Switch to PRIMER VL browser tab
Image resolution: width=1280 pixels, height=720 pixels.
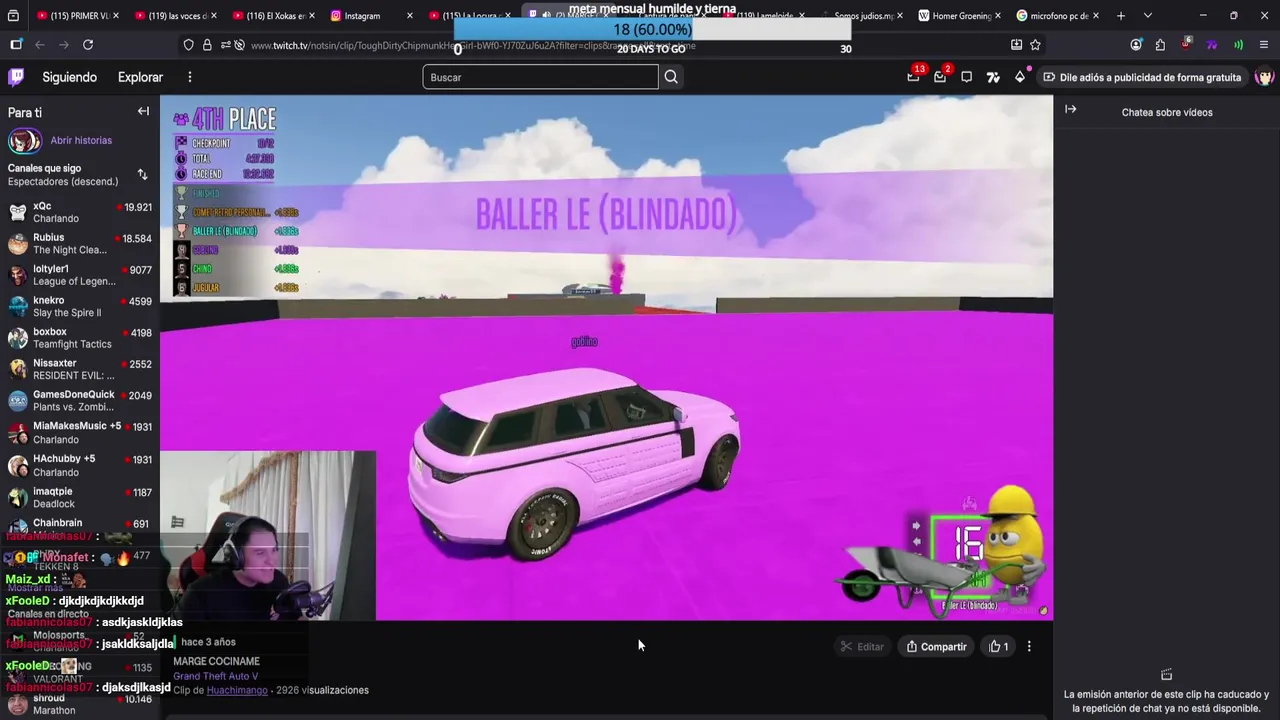77,16
